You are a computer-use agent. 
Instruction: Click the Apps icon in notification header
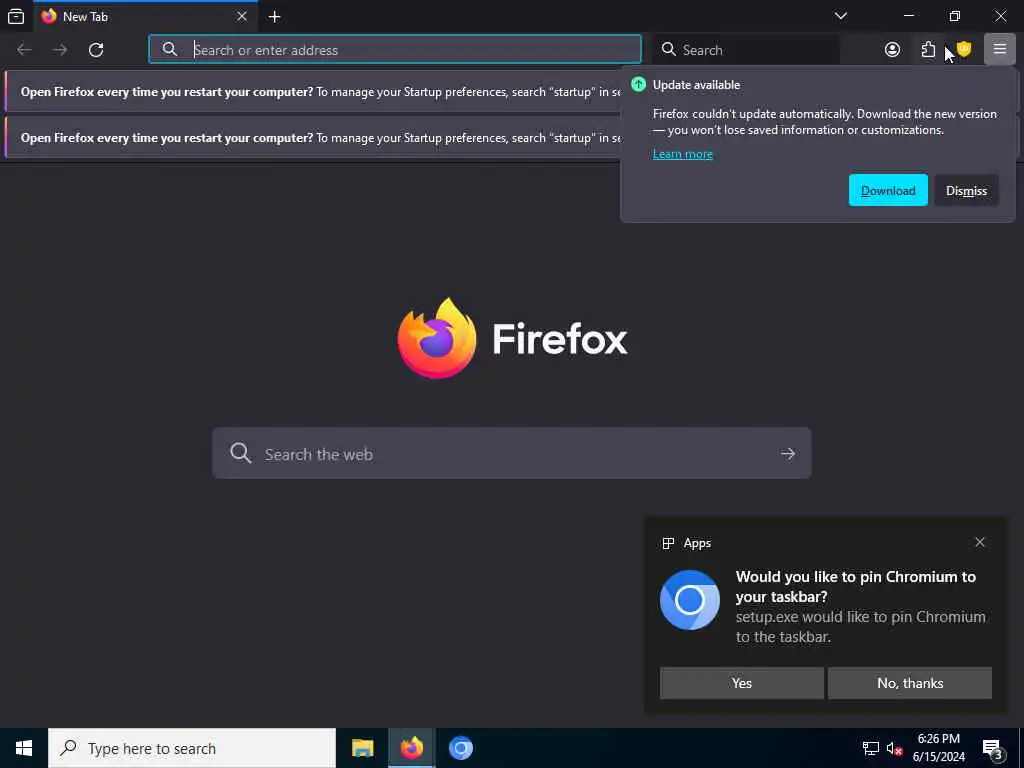[667, 543]
